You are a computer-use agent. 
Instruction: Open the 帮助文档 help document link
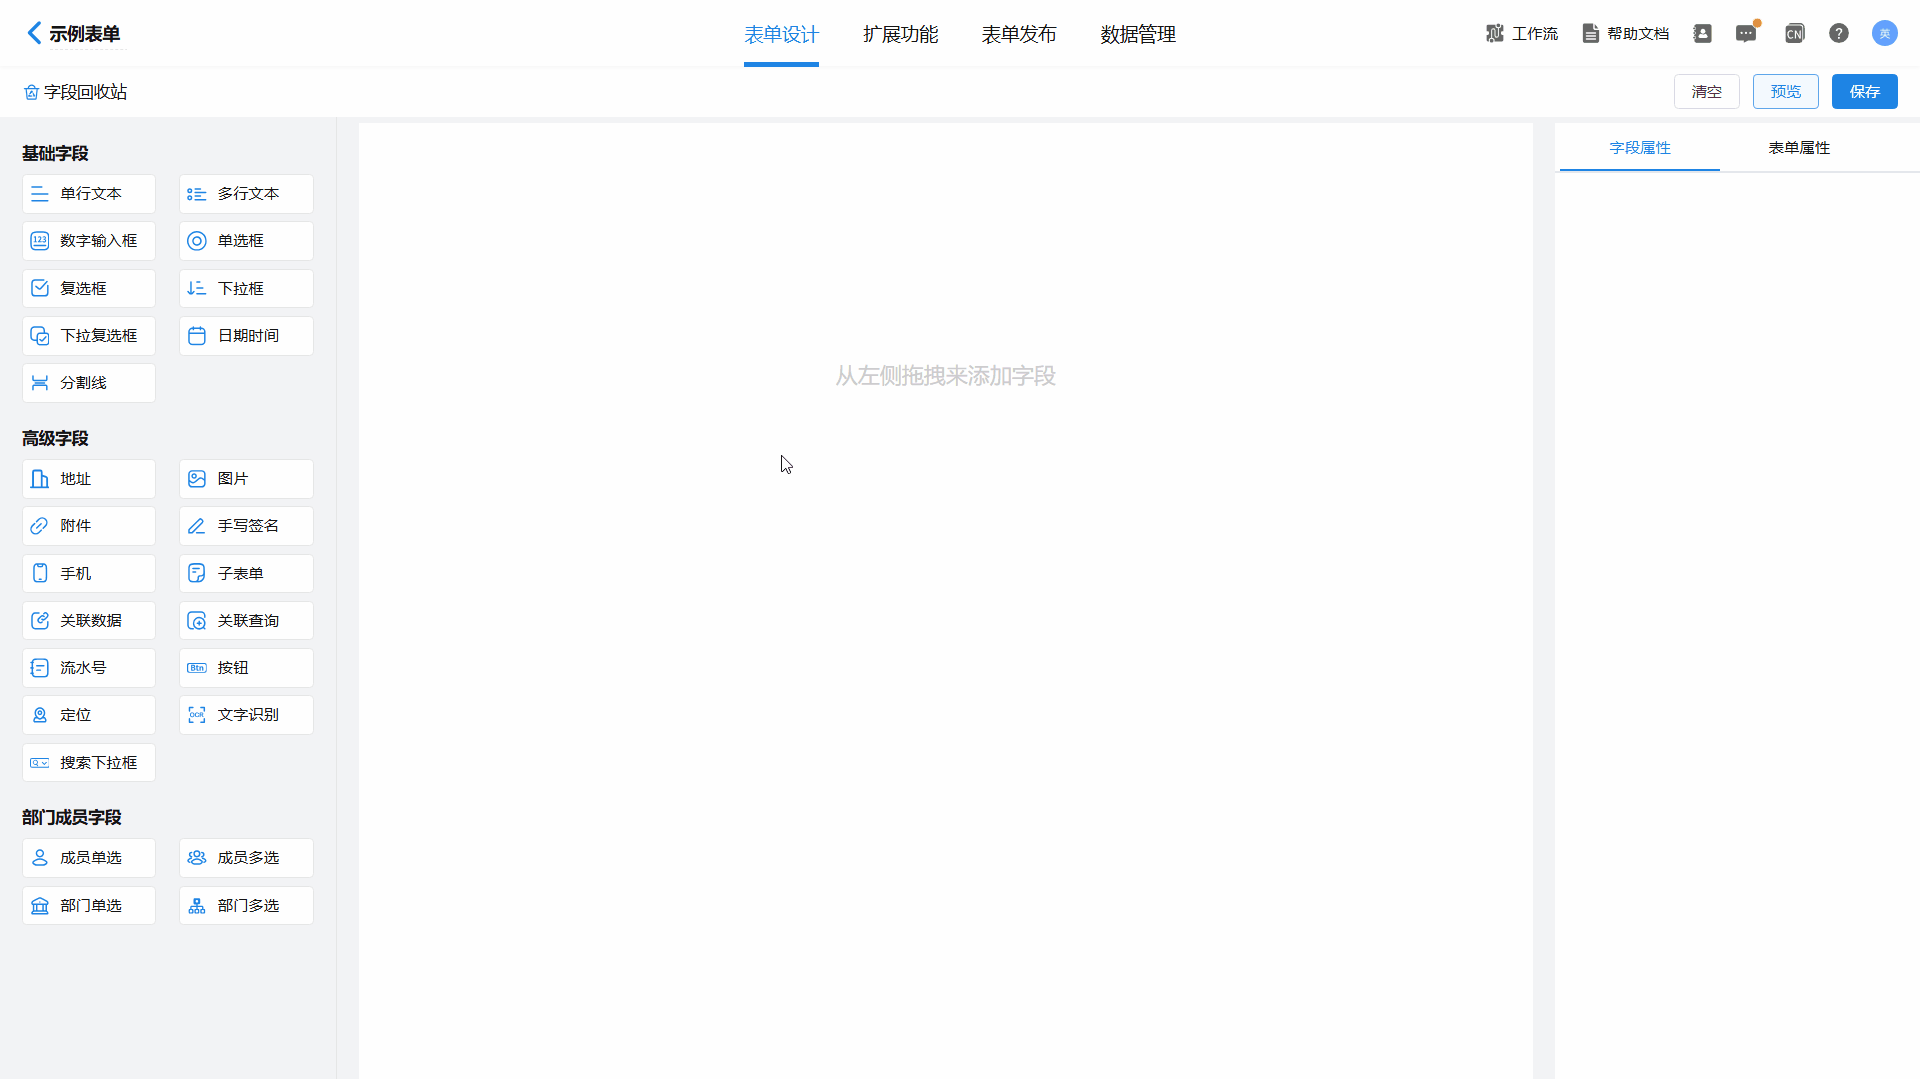click(1625, 34)
